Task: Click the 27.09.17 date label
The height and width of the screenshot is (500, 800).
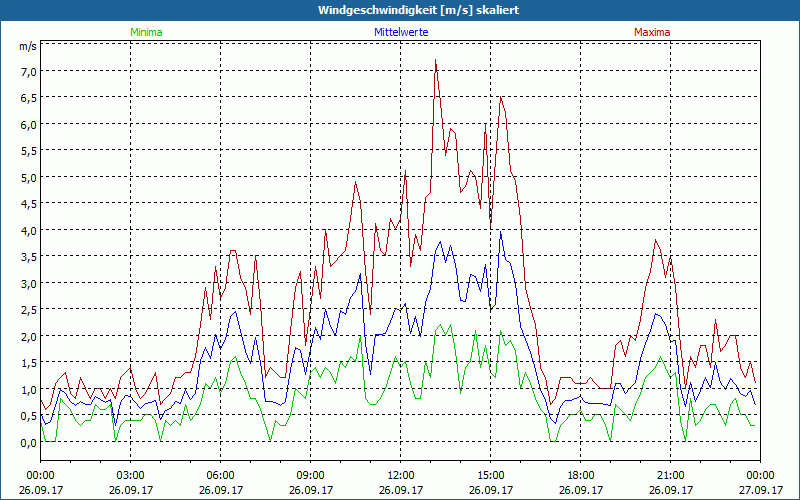Action: click(x=761, y=490)
